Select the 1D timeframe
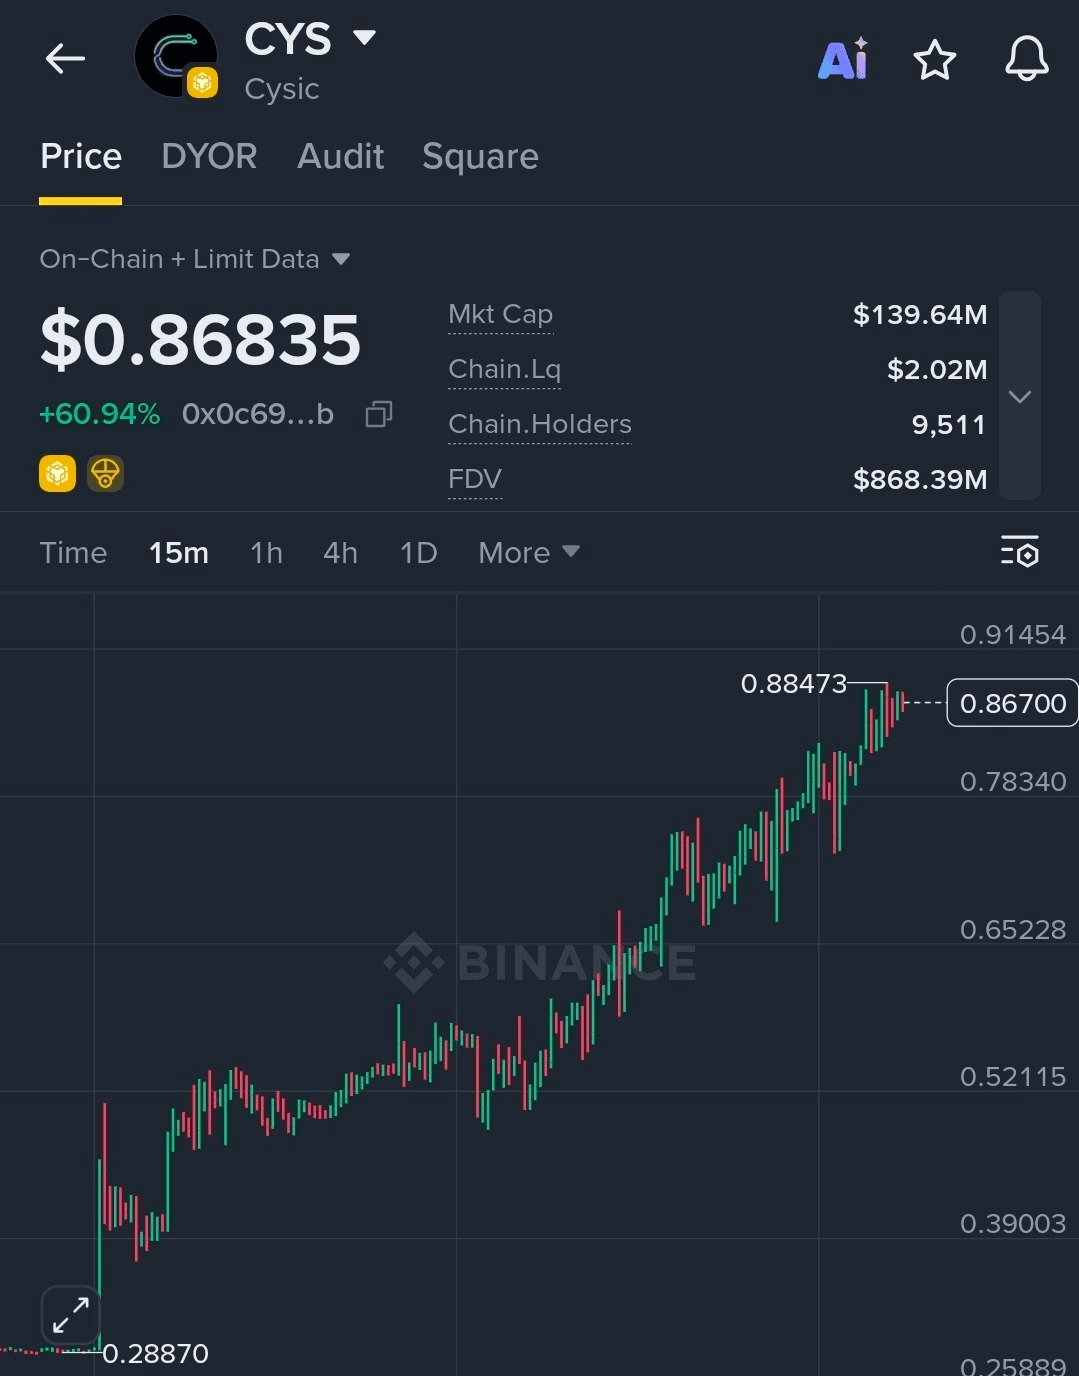Viewport: 1079px width, 1376px height. (x=418, y=552)
